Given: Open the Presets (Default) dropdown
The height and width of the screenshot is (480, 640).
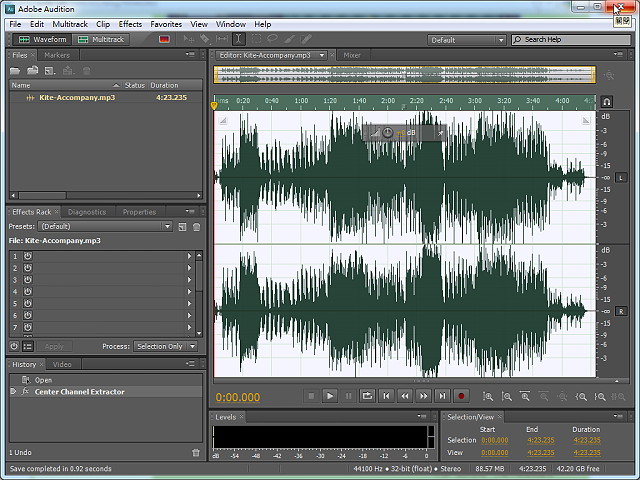Looking at the screenshot, I should (x=105, y=227).
